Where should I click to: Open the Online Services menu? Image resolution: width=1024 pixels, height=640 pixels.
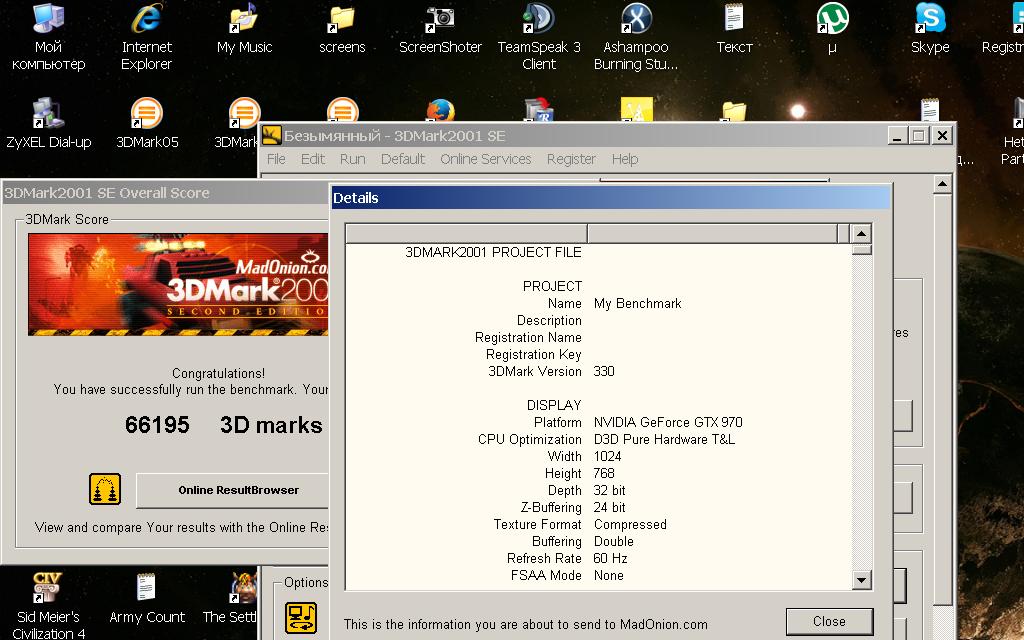click(485, 159)
